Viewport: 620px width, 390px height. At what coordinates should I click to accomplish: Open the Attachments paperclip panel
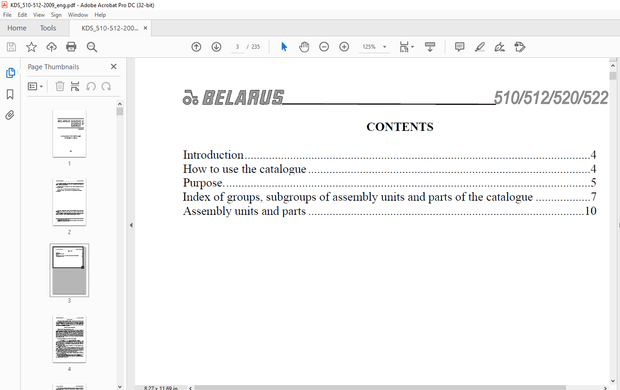click(x=10, y=115)
